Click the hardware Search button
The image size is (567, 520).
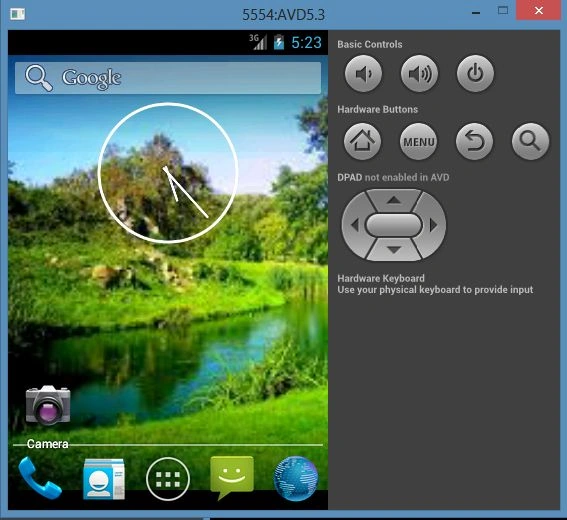point(530,141)
